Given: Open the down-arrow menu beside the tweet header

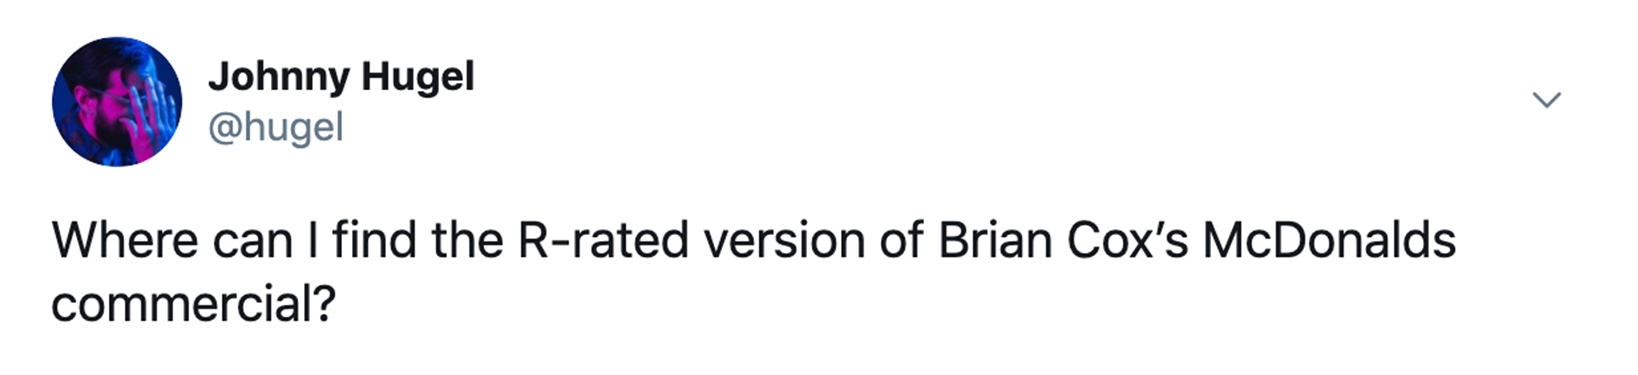Looking at the screenshot, I should pyautogui.click(x=1547, y=100).
